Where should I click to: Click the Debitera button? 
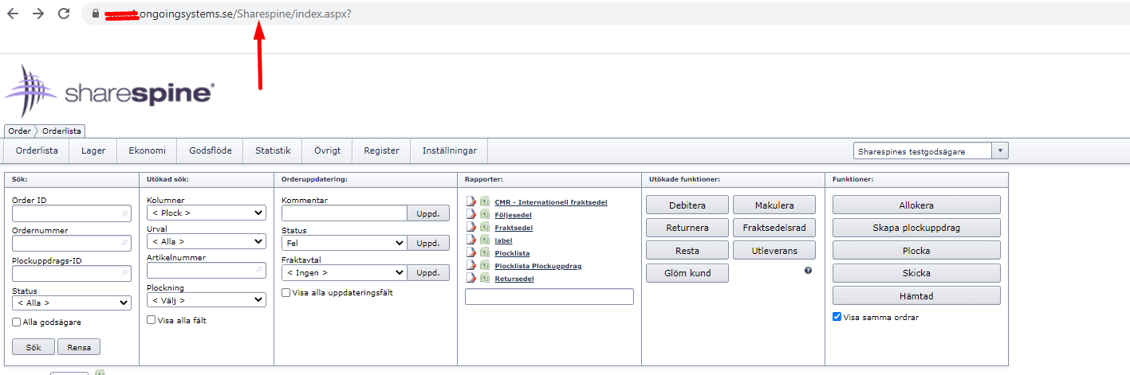pyautogui.click(x=688, y=206)
